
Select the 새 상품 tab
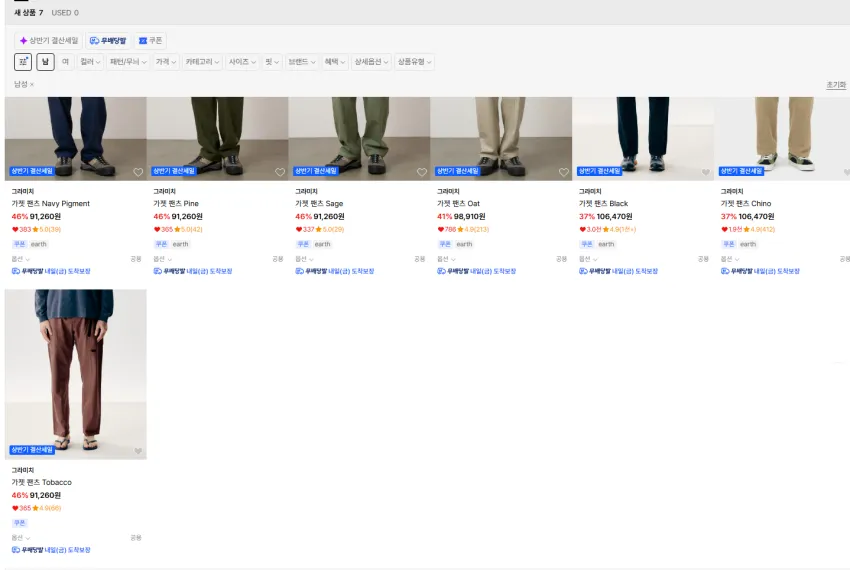29,12
